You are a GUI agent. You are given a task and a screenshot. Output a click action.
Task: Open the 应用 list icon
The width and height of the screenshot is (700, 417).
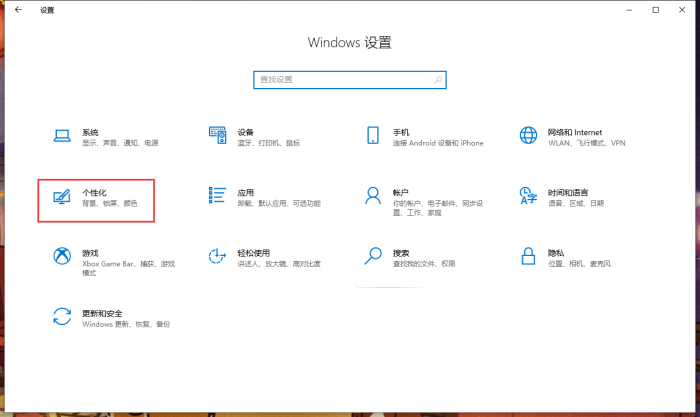pyautogui.click(x=218, y=196)
